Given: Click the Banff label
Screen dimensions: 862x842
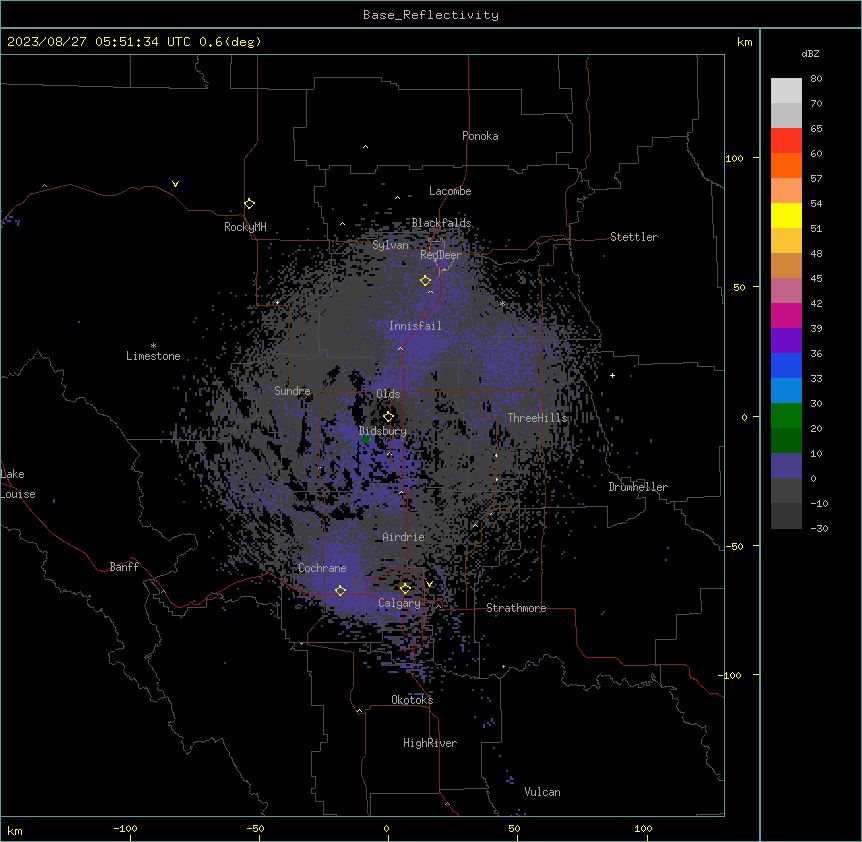Looking at the screenshot, I should 124,567.
